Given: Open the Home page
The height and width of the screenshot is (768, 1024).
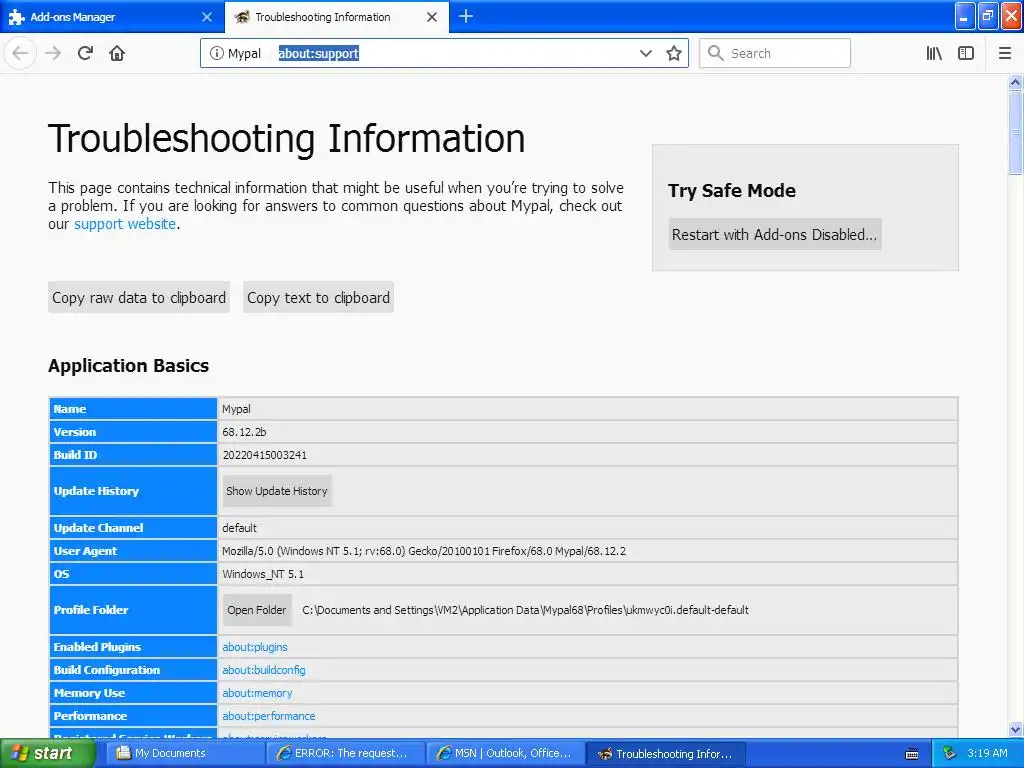Looking at the screenshot, I should (117, 54).
